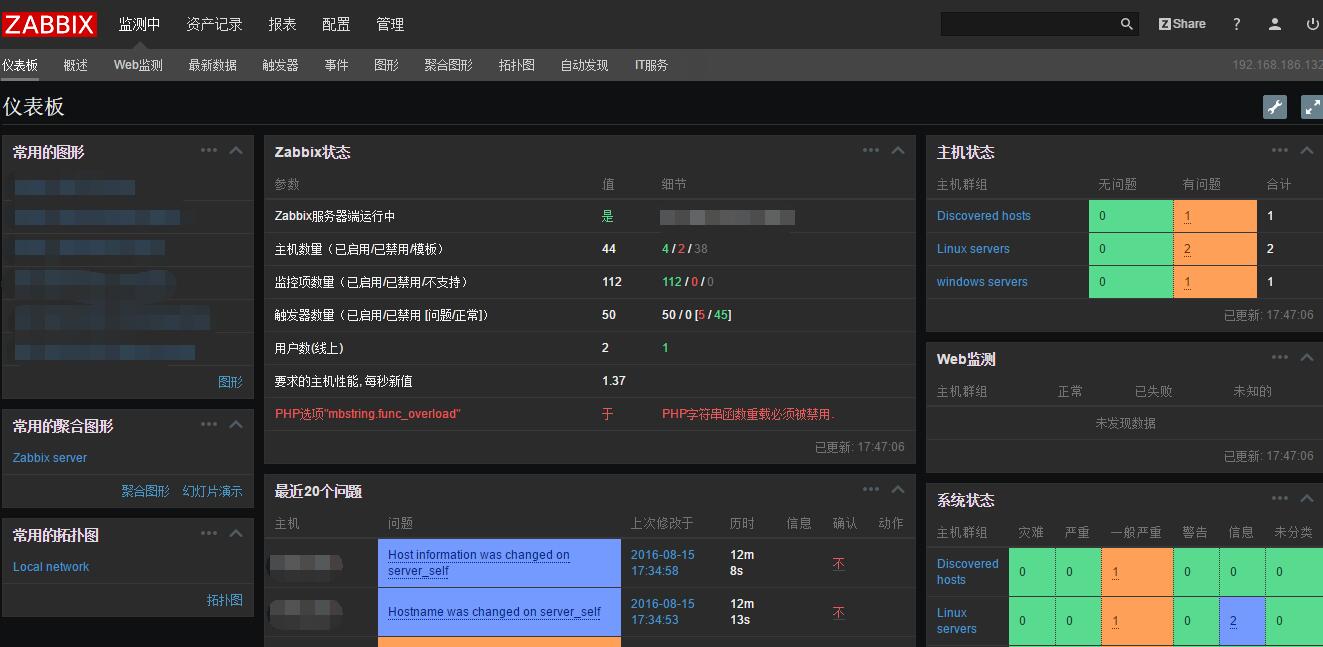Switch to the 仪表板 submenu tab
The image size is (1323, 647).
coord(20,65)
